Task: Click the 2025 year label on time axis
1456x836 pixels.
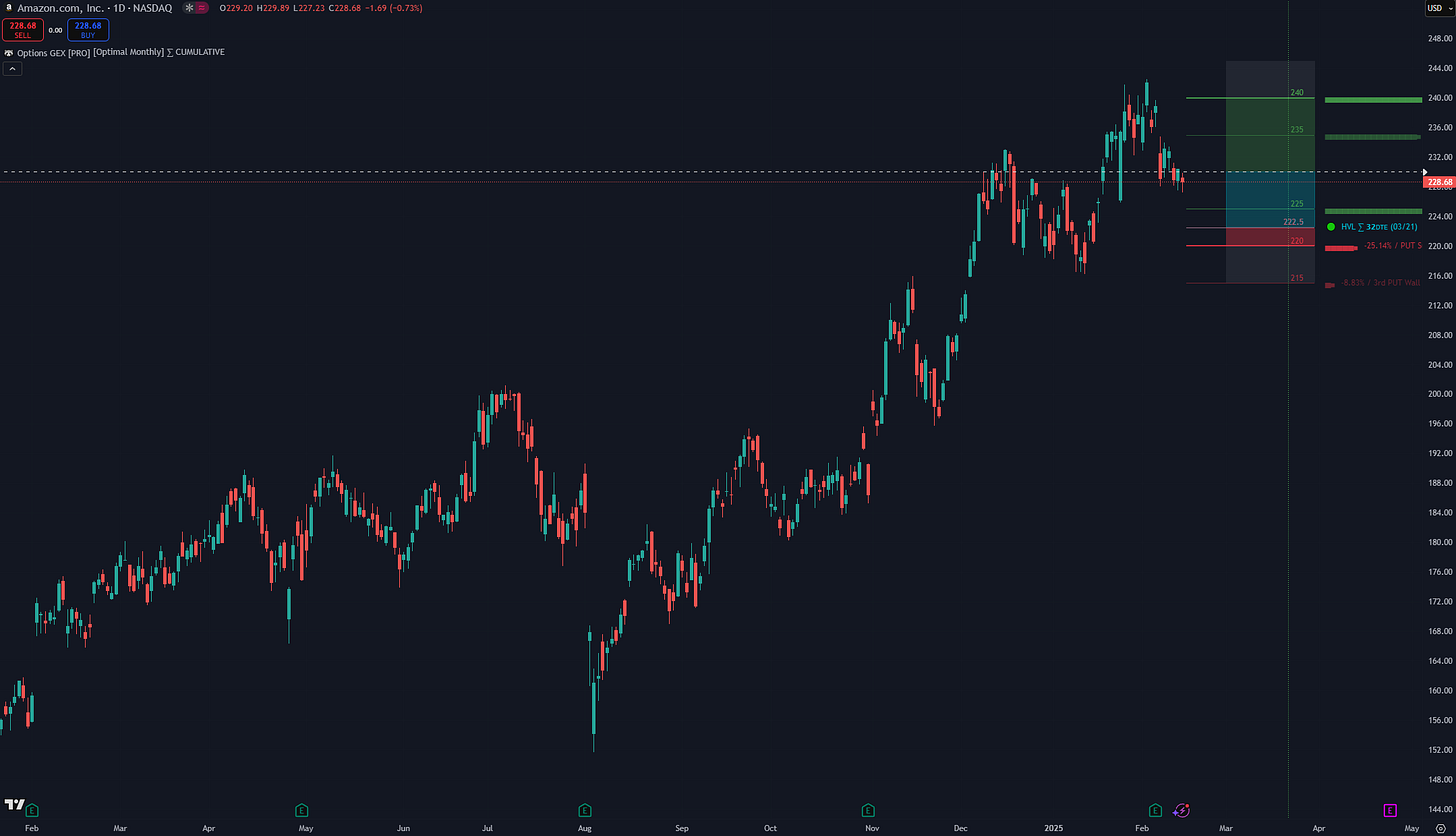Action: (1054, 828)
